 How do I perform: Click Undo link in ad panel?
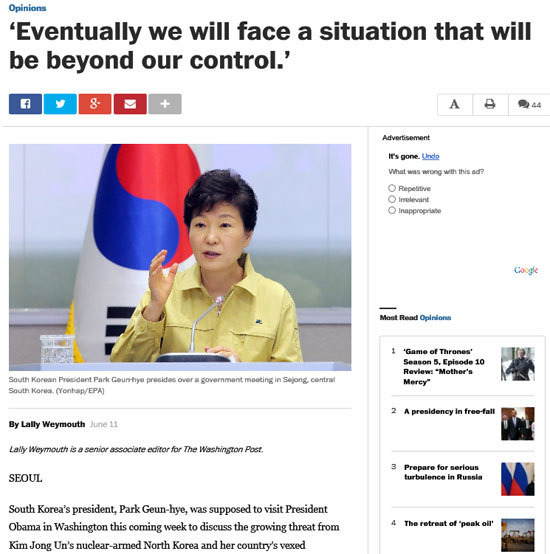[x=431, y=156]
